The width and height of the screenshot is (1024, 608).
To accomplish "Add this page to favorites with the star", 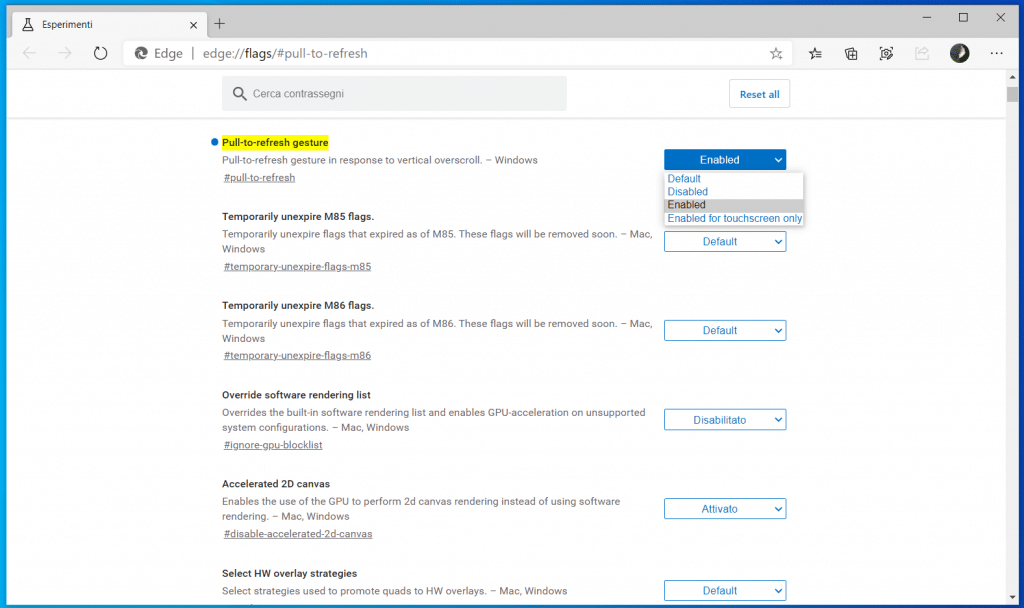I will [776, 53].
